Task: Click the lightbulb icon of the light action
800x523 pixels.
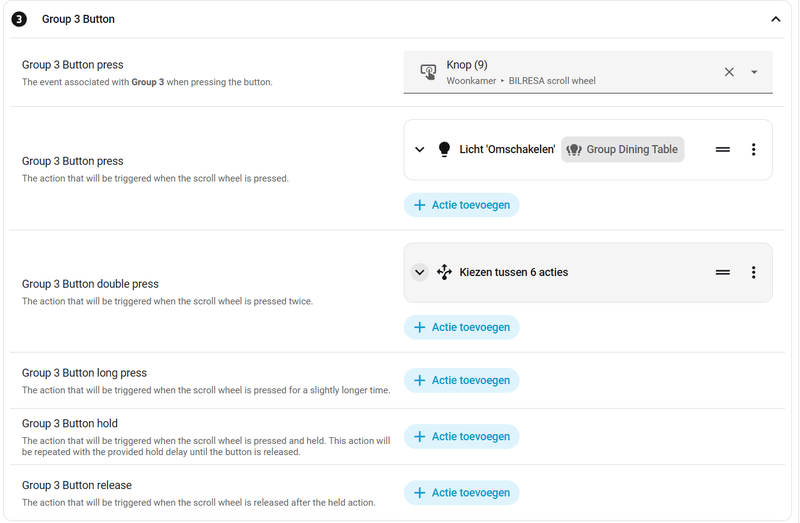Action: tap(445, 150)
